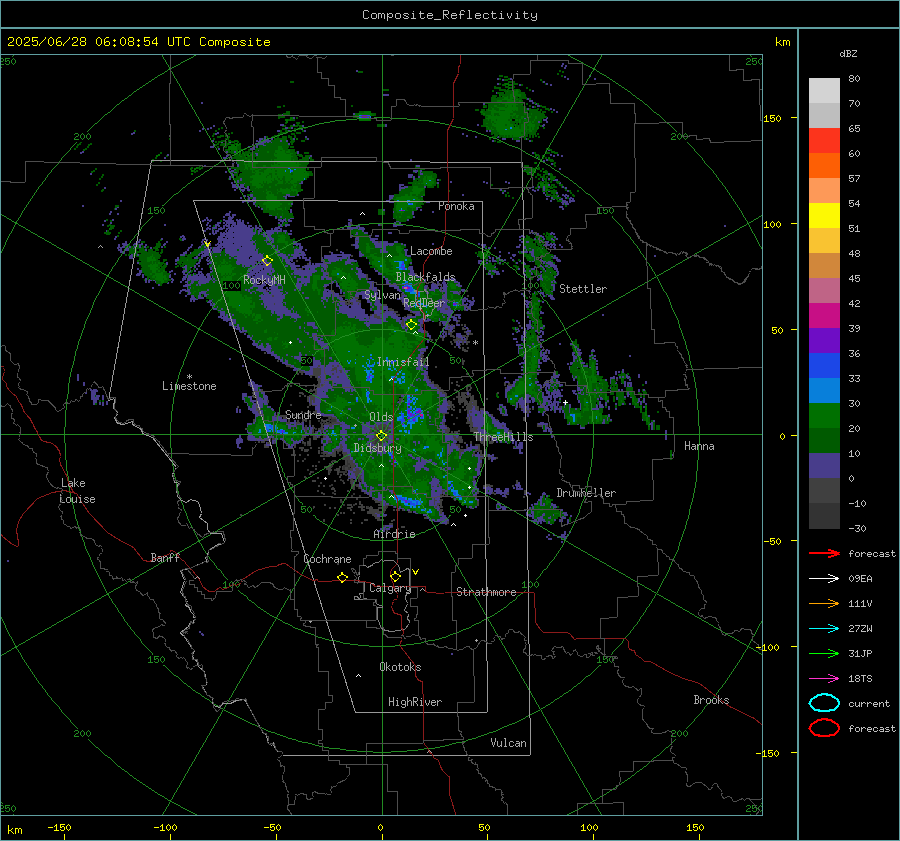Click the yellow marker near RockyMH

(267, 261)
